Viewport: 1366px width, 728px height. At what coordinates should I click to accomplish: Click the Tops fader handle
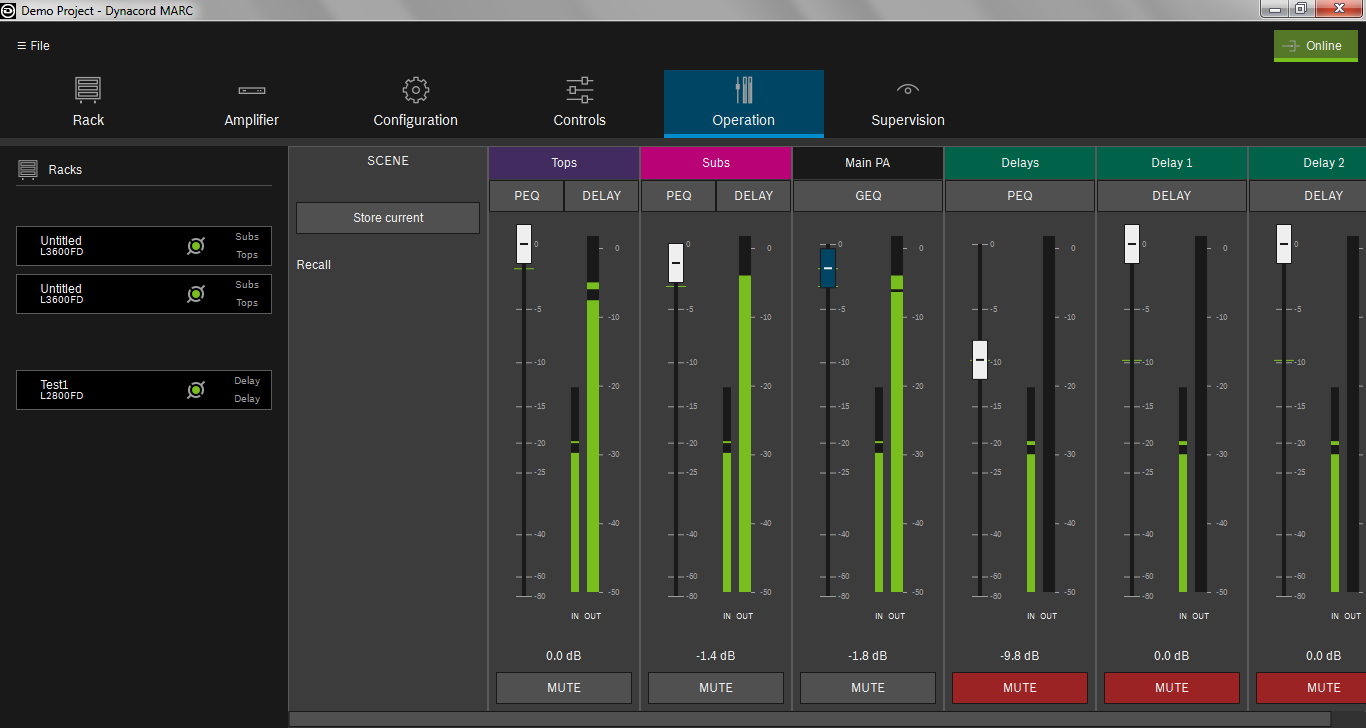point(524,244)
